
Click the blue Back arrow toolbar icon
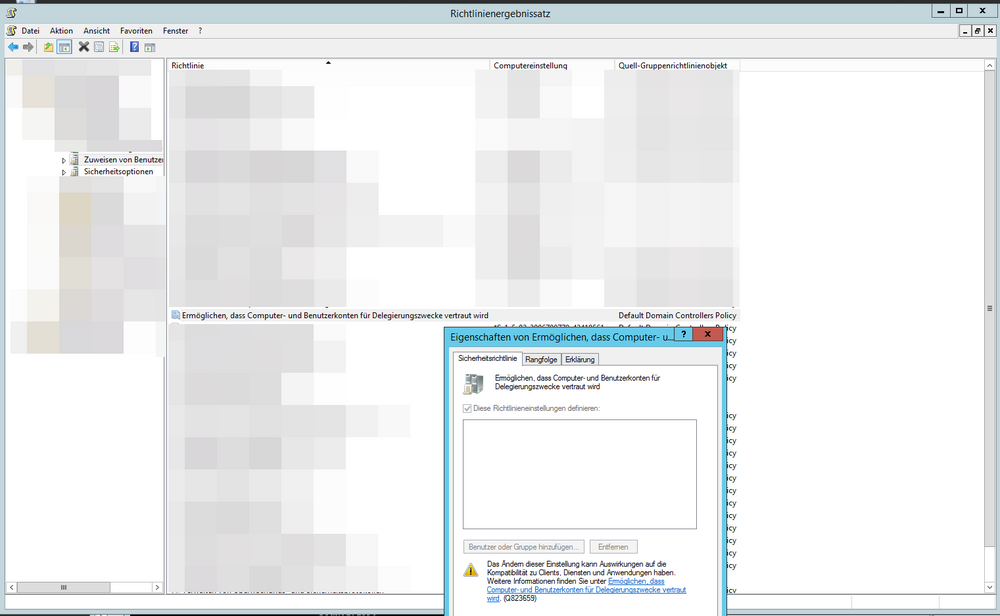click(13, 47)
